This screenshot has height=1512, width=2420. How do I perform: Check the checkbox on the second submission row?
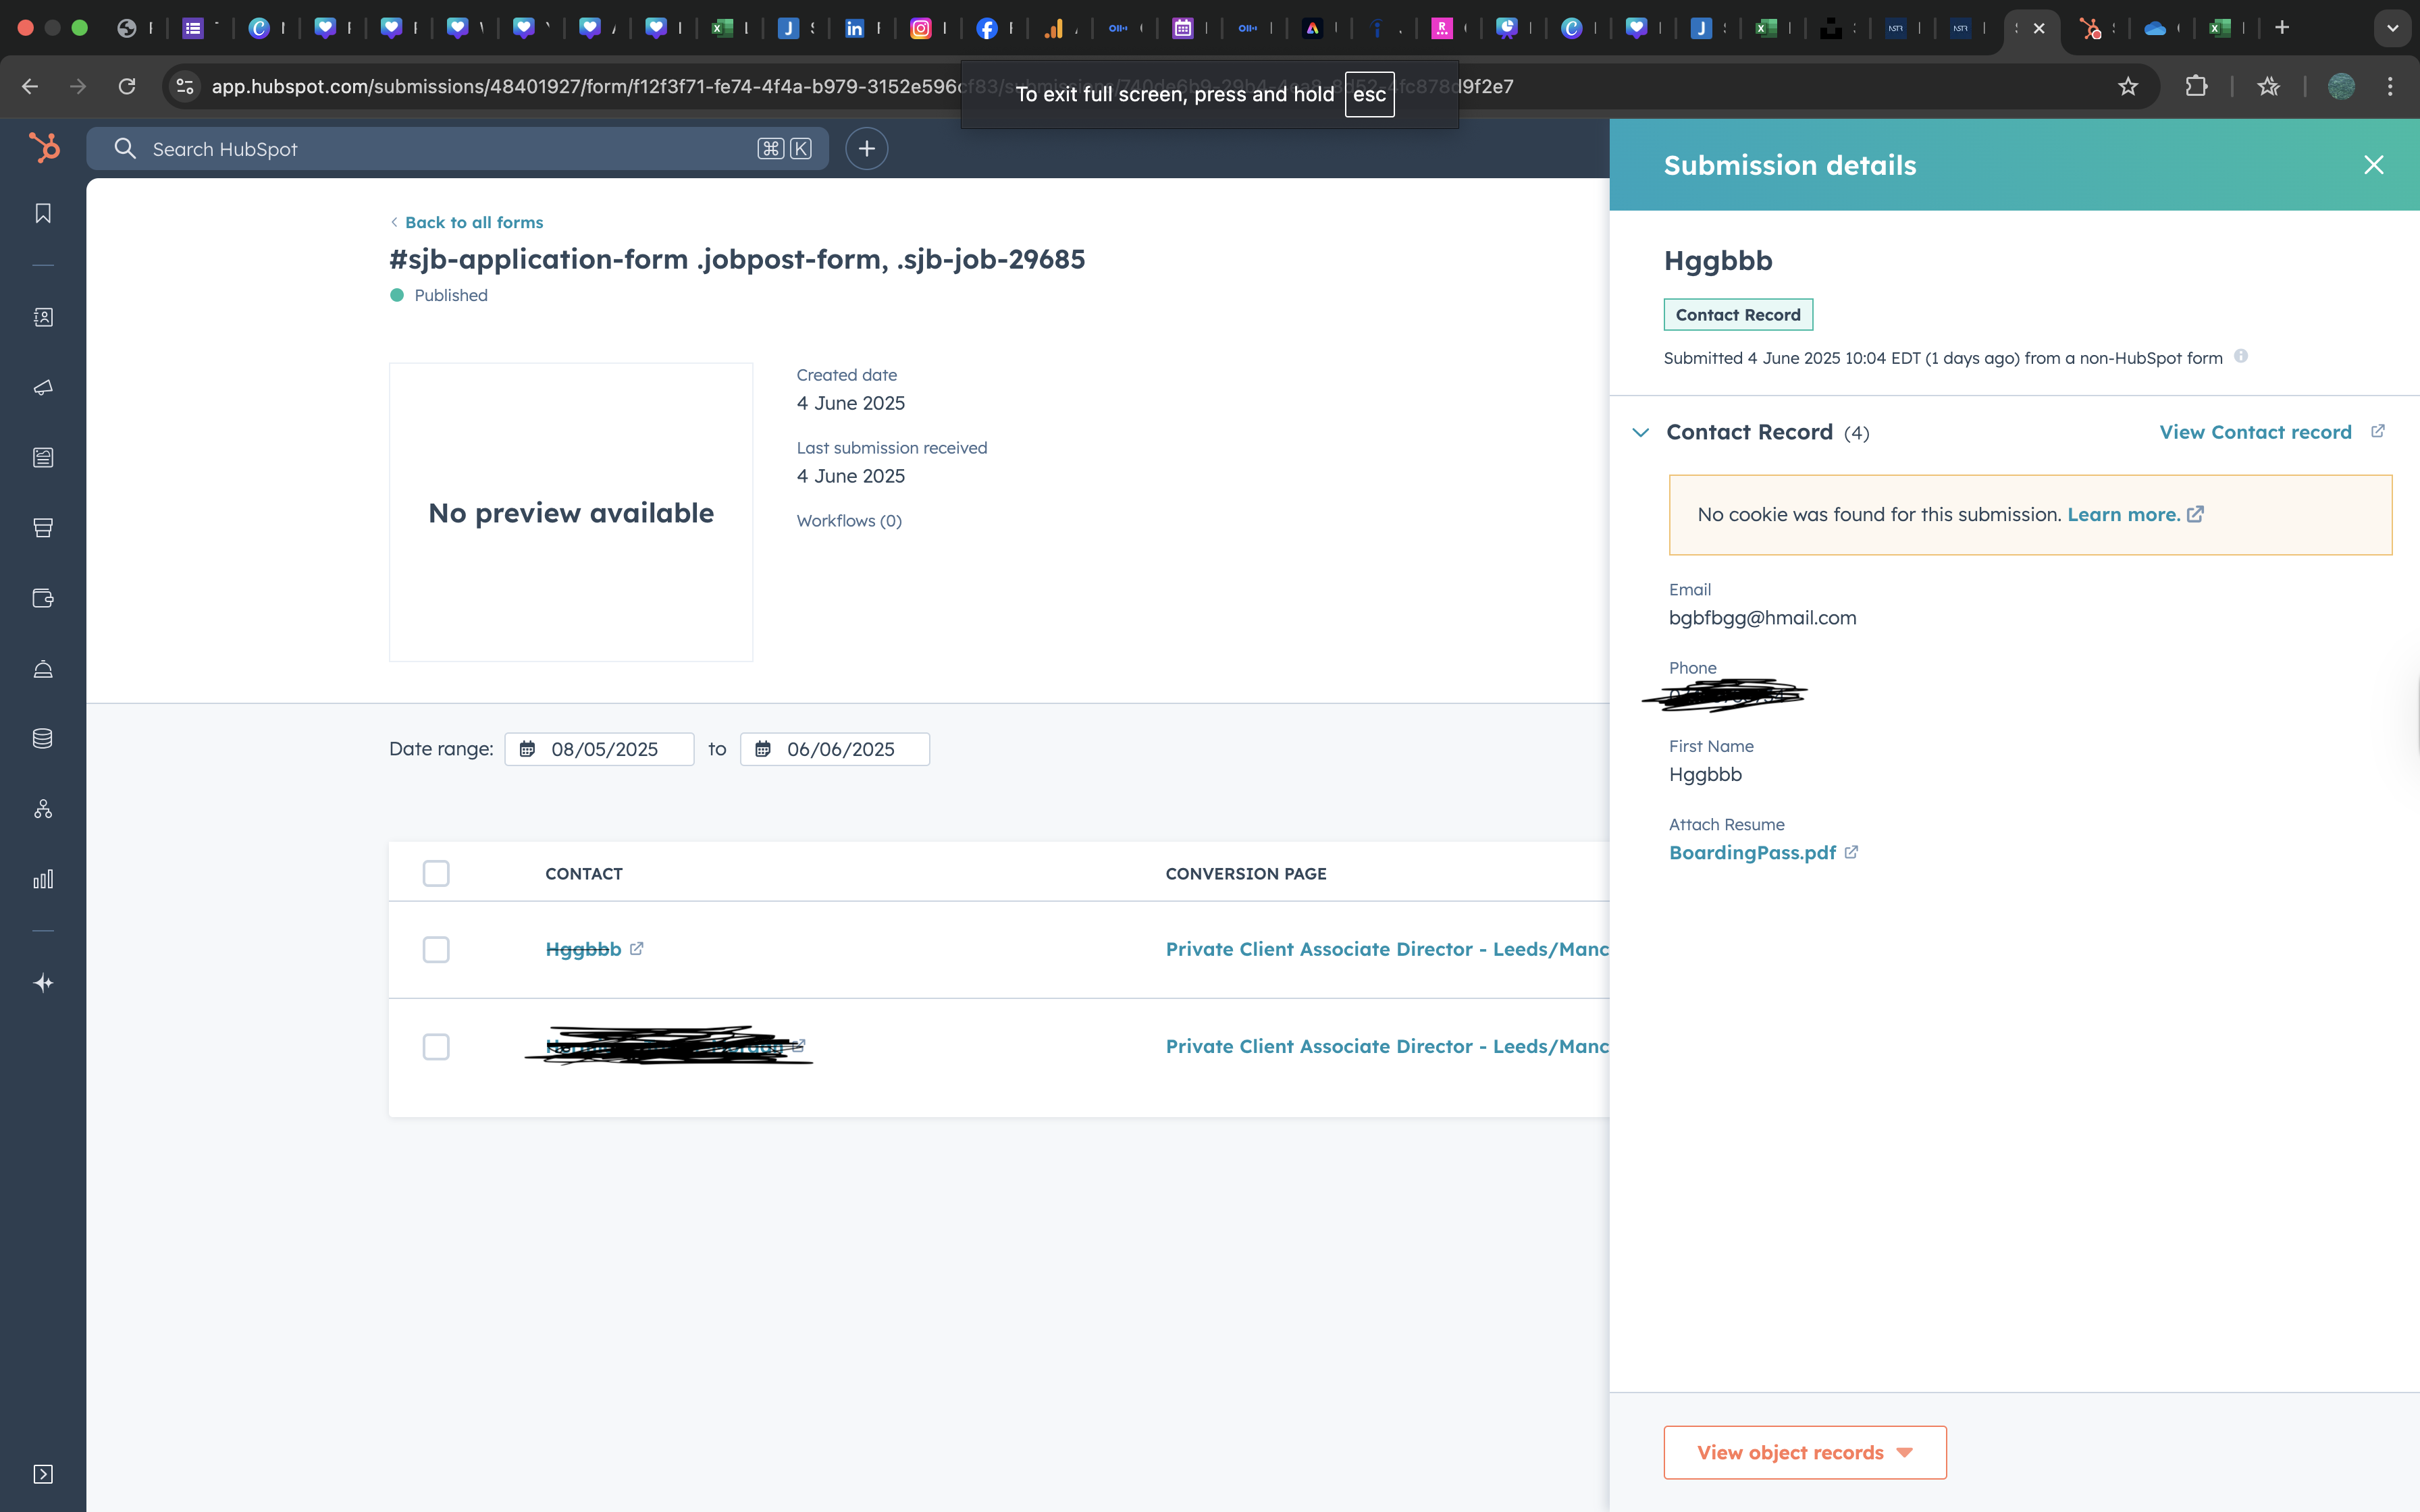436,1046
